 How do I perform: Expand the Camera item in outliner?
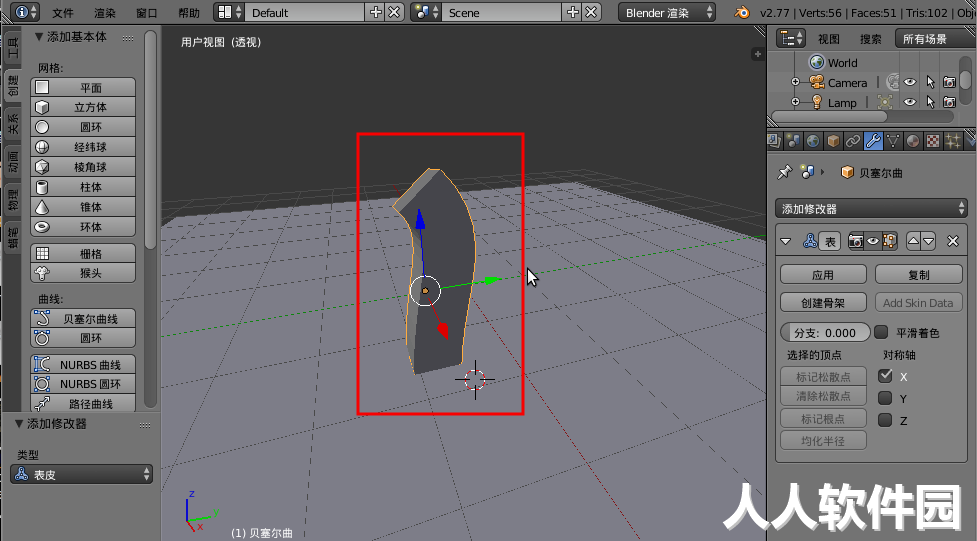click(x=796, y=82)
